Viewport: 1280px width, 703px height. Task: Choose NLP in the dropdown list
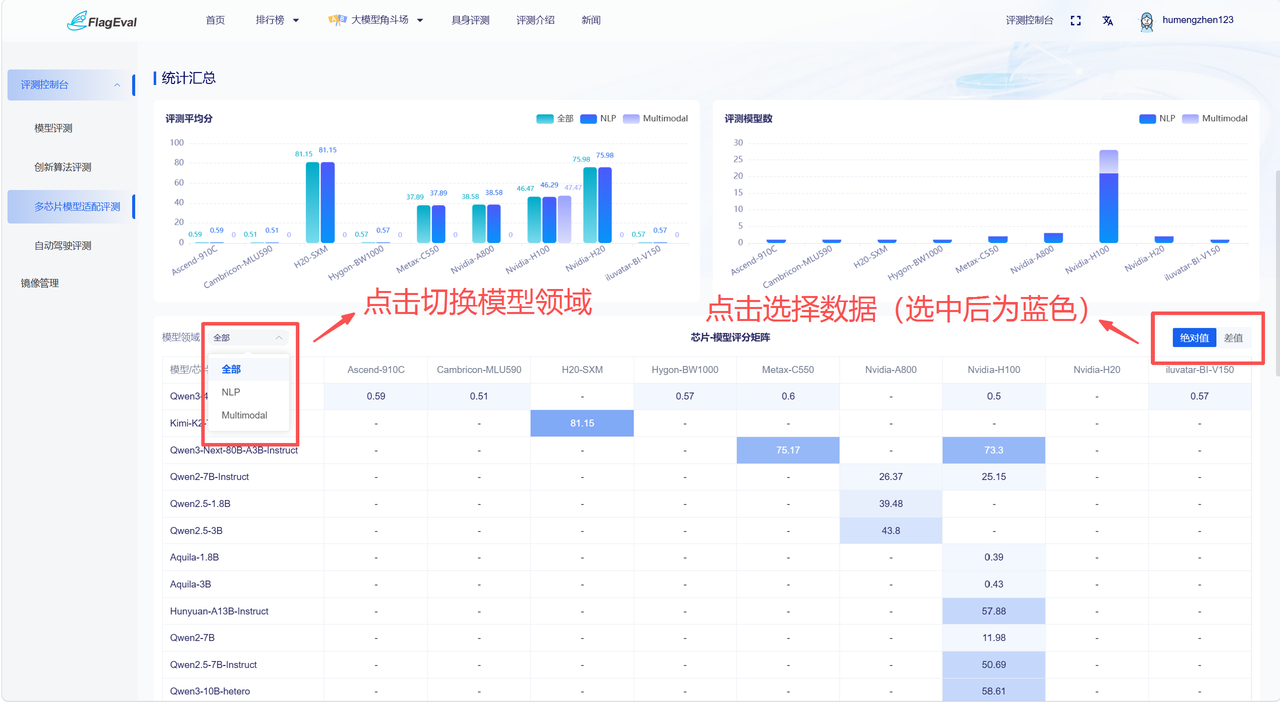248,392
